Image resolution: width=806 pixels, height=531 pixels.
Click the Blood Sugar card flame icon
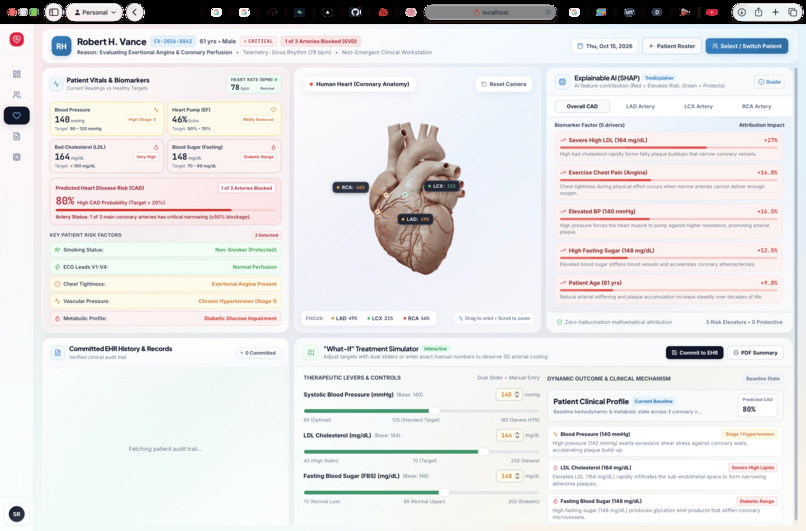(273, 147)
